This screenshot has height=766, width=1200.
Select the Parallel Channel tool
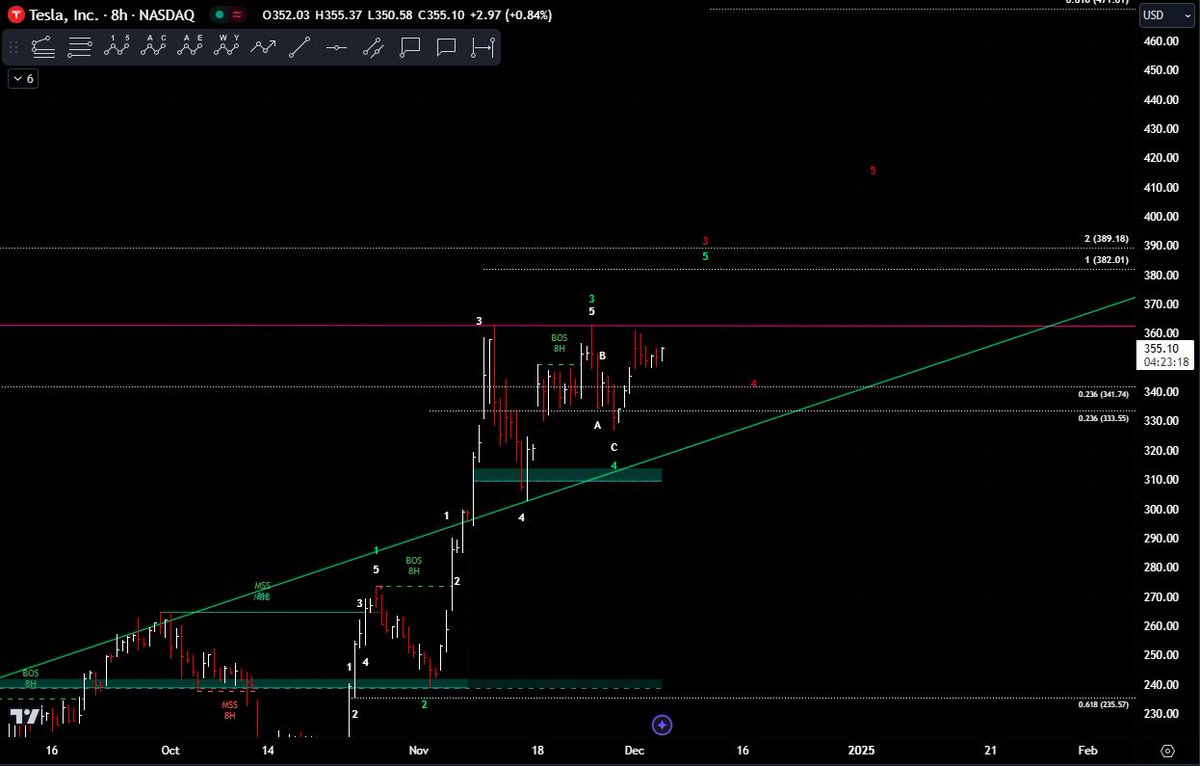click(x=374, y=46)
